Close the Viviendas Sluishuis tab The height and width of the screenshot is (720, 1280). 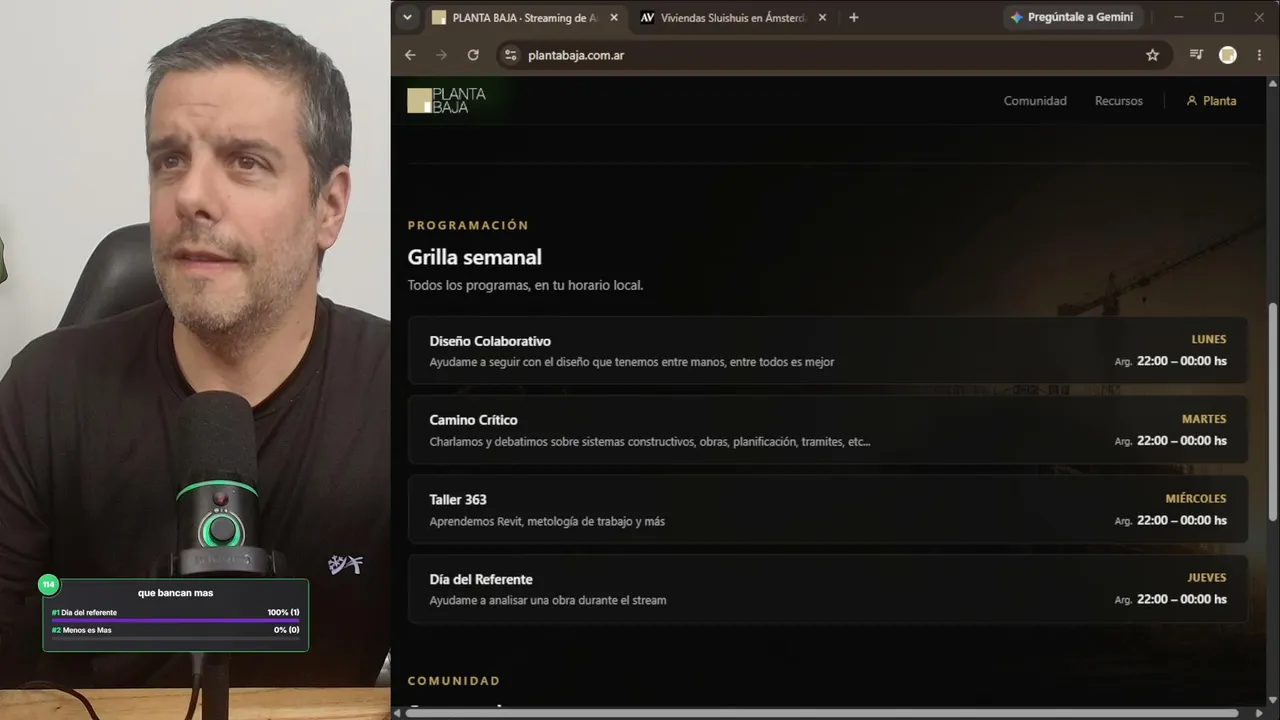[x=822, y=17]
